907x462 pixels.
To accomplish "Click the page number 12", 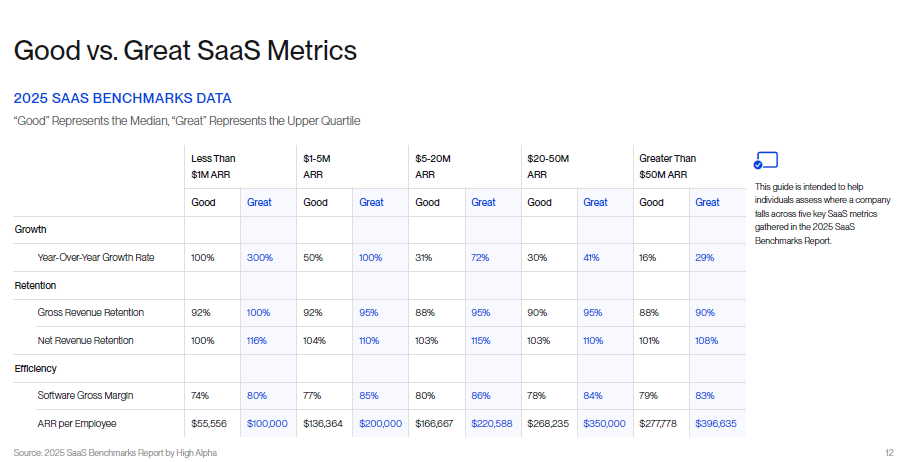I will (888, 453).
